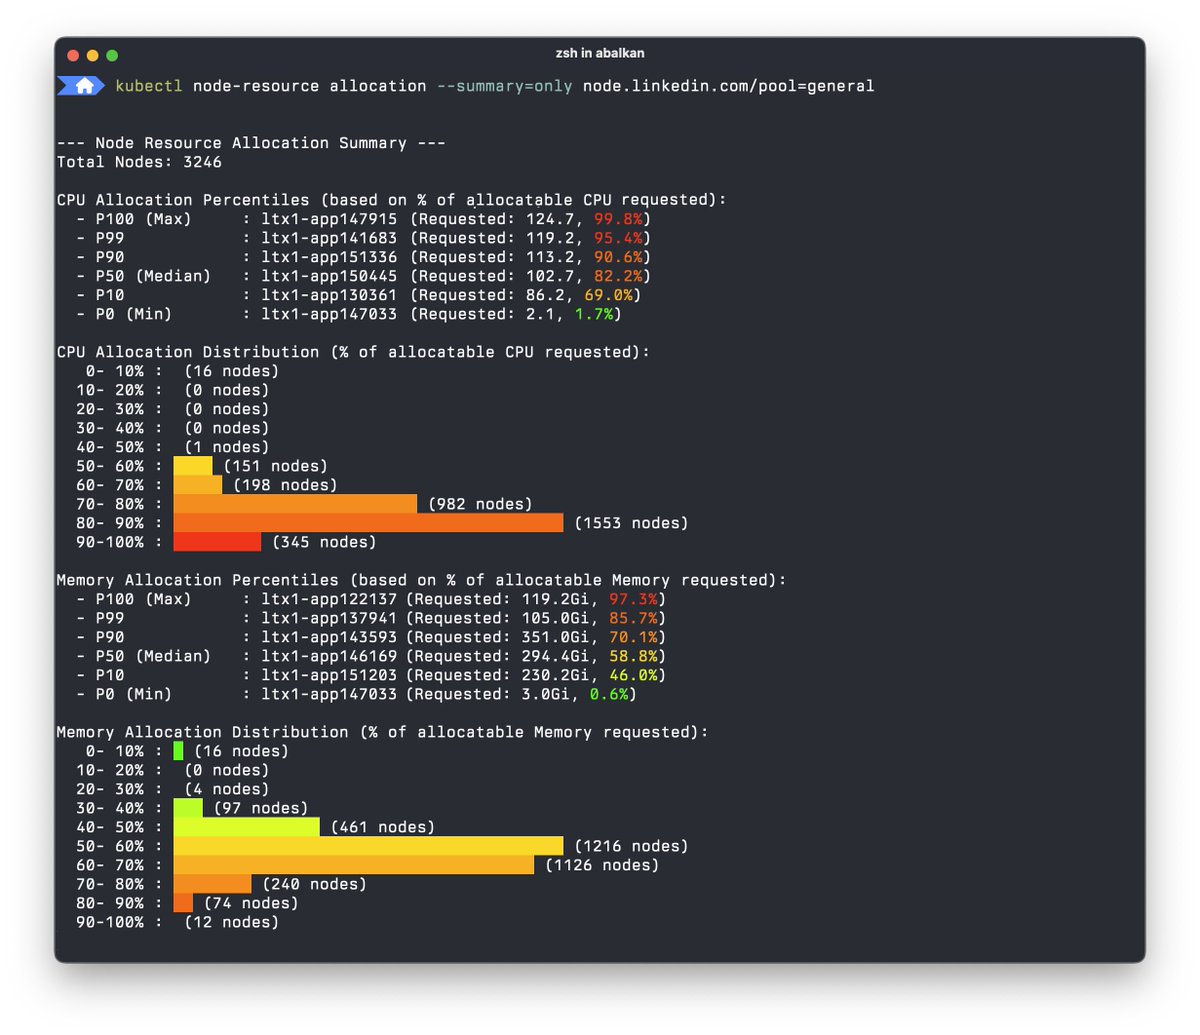Click the '46.0%' memory P10 value
The image size is (1200, 1035).
pos(633,675)
